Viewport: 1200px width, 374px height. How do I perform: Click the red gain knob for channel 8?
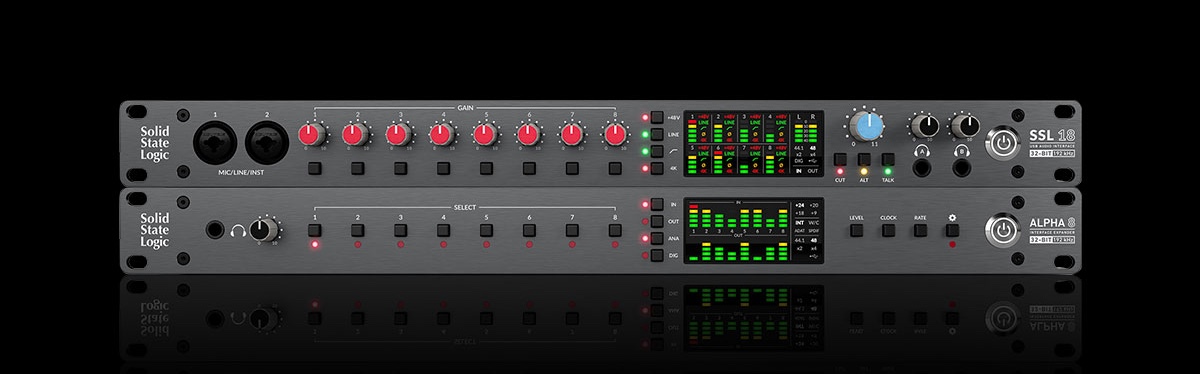614,133
